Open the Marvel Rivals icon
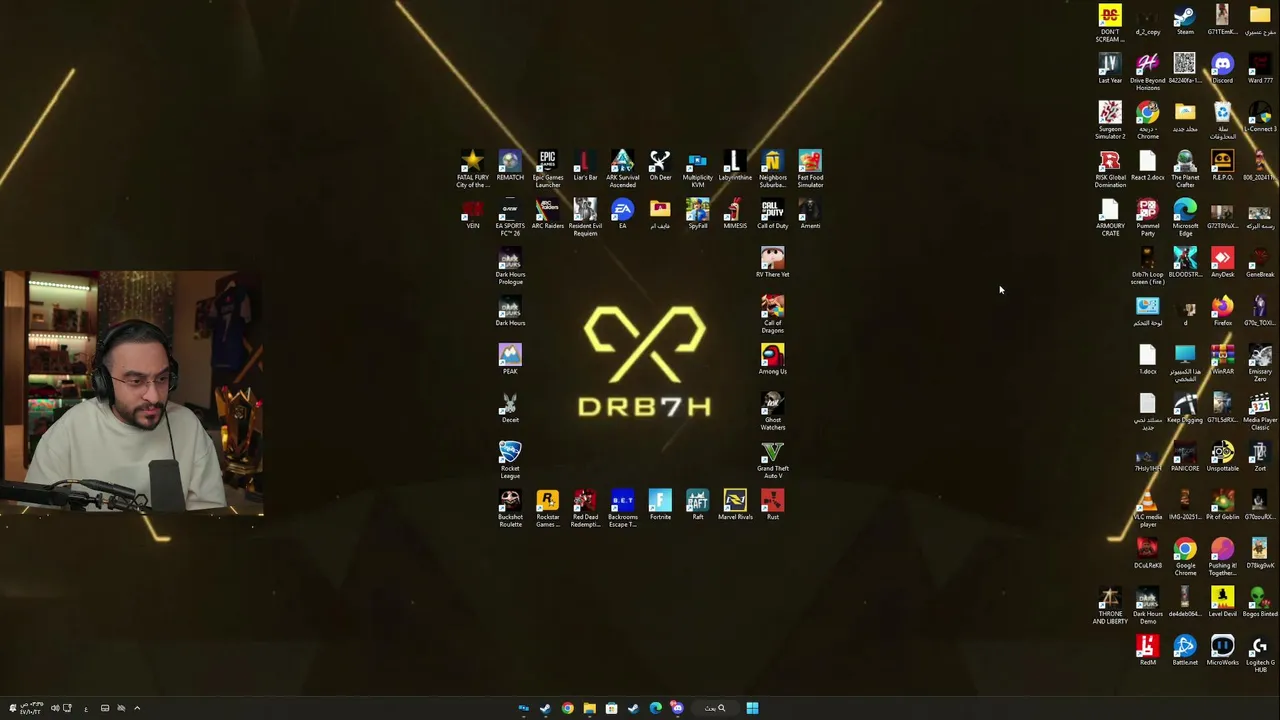 (x=735, y=505)
